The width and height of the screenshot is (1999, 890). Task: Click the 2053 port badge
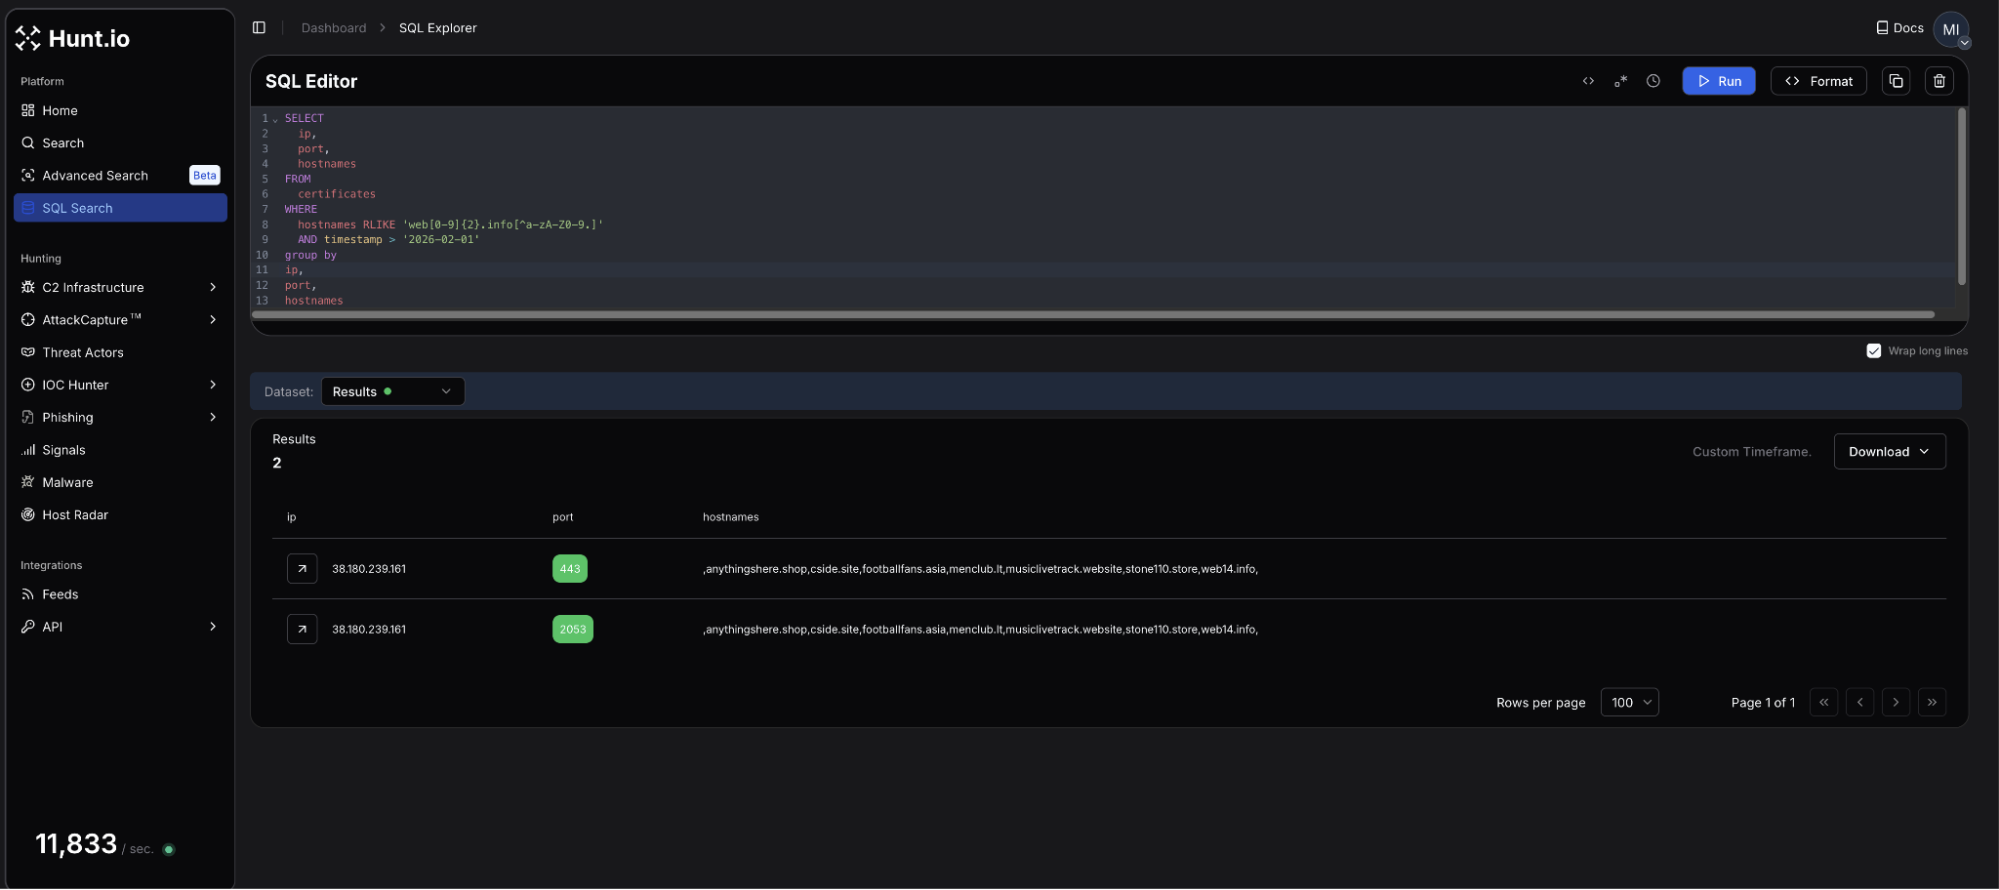coord(572,629)
